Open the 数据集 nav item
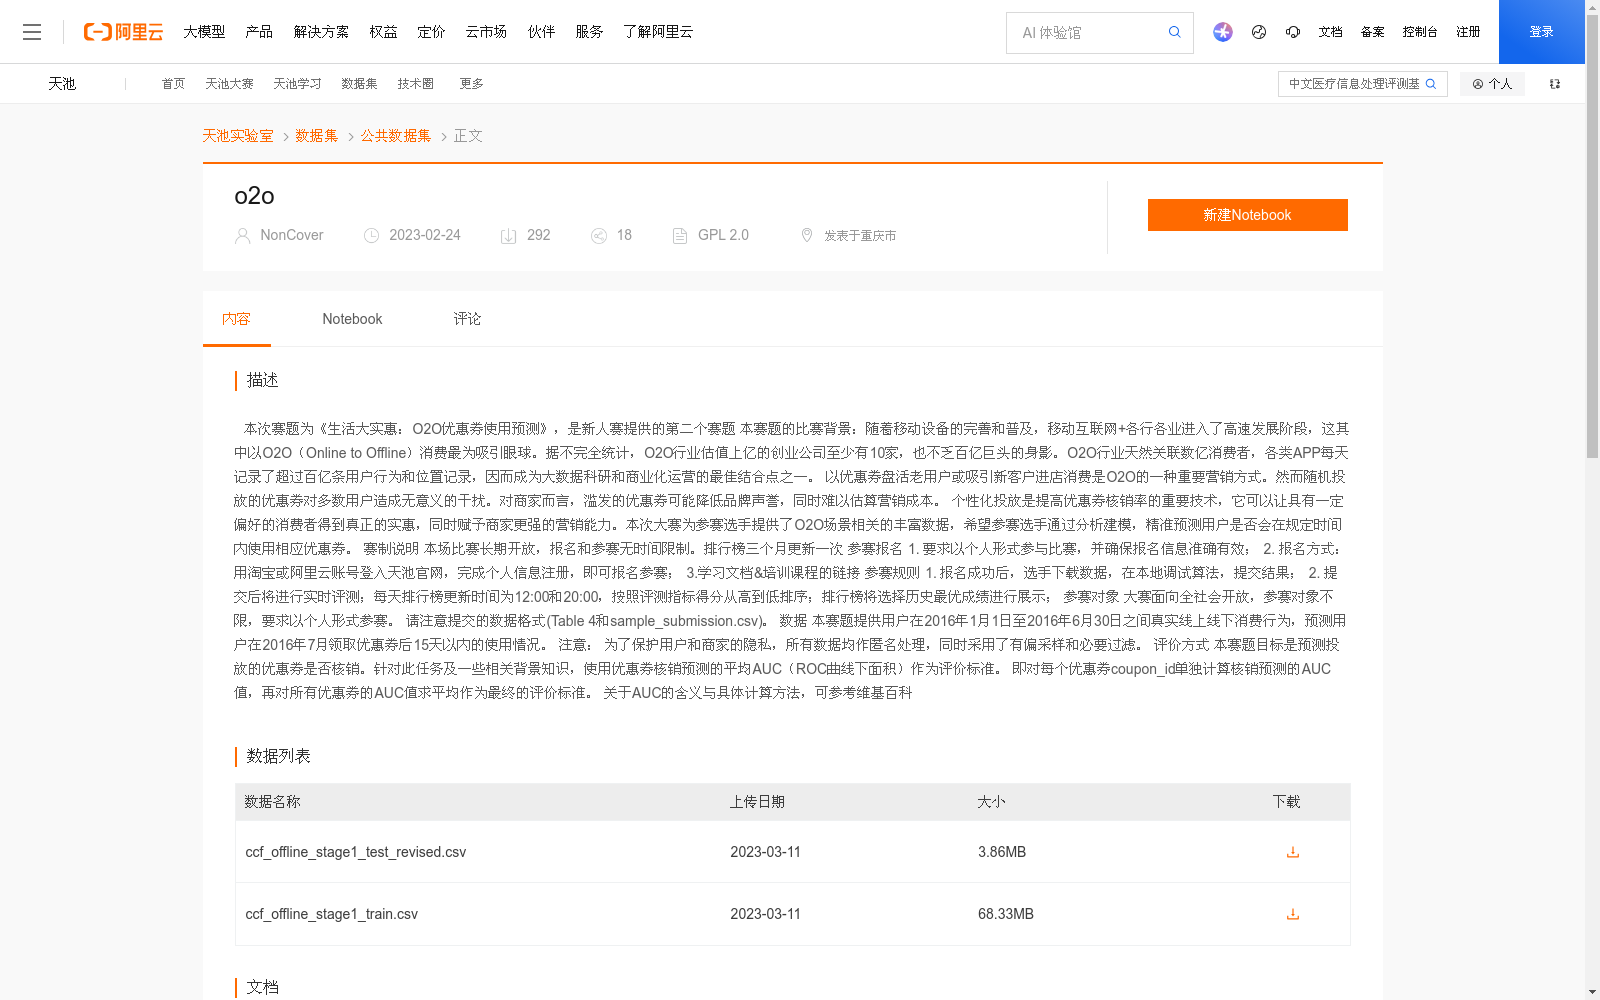 [359, 84]
